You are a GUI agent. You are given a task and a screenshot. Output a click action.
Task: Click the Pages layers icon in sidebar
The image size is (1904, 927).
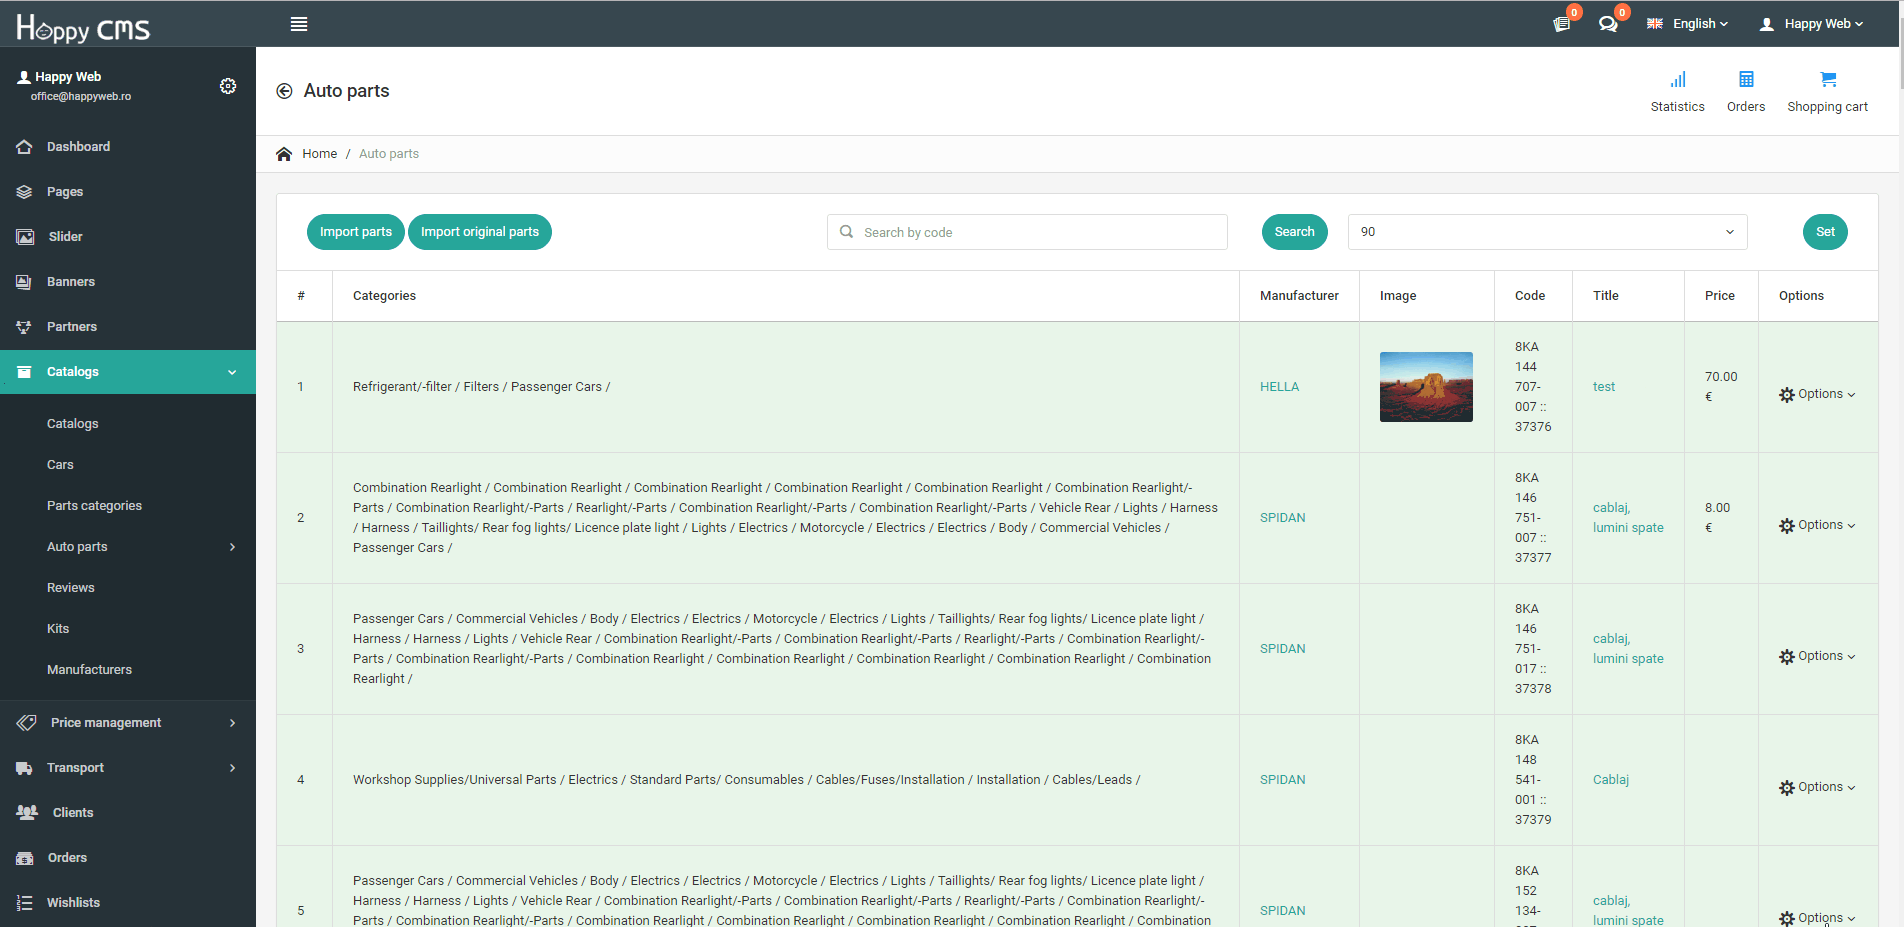(24, 192)
